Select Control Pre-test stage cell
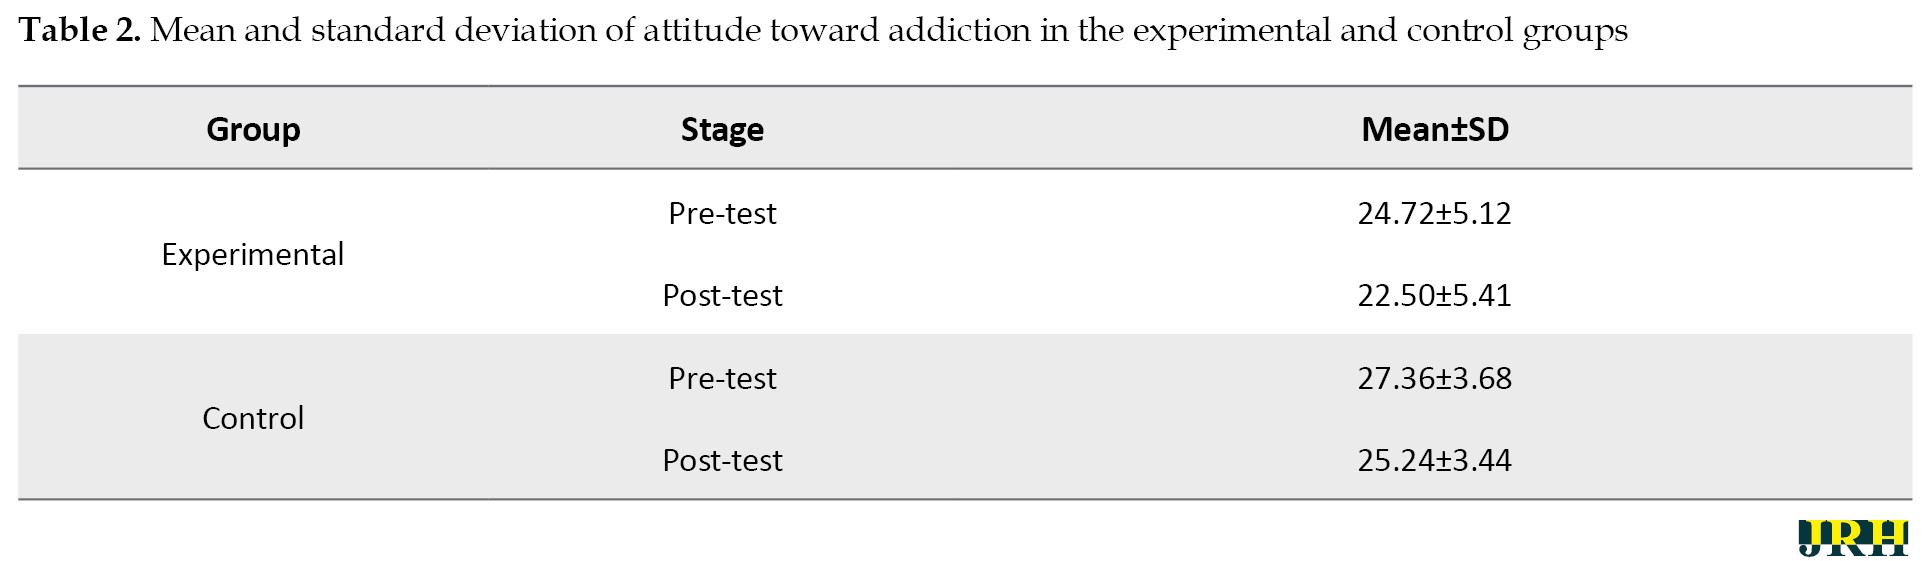This screenshot has width=1924, height=561. (722, 378)
